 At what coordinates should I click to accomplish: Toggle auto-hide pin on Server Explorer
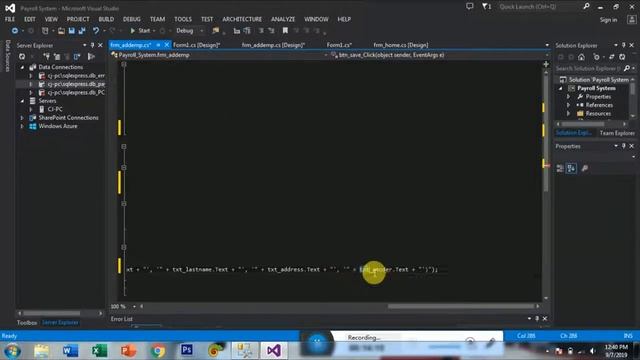click(92, 45)
